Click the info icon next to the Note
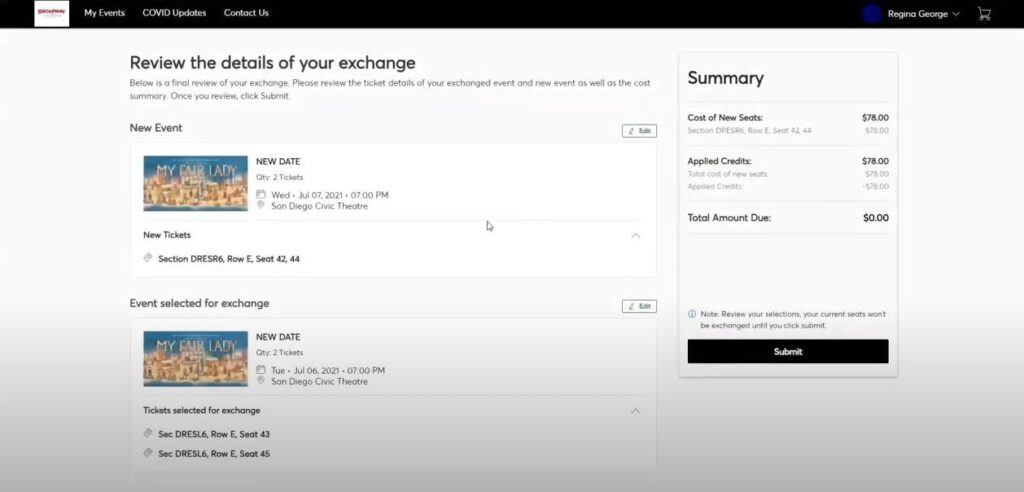The width and height of the screenshot is (1024, 492). [692, 314]
